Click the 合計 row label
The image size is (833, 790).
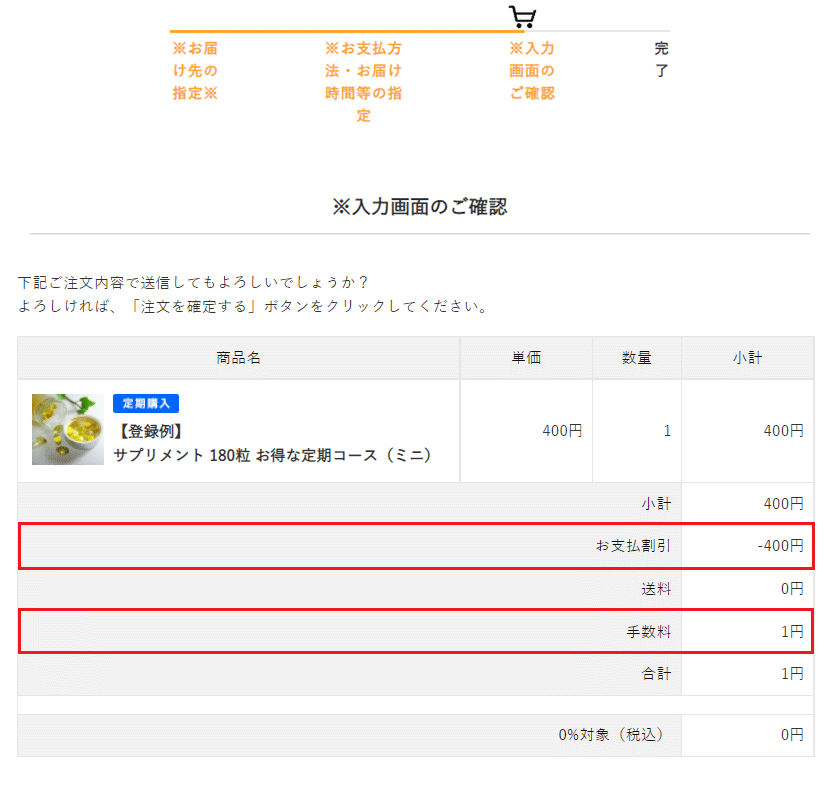pyautogui.click(x=656, y=674)
